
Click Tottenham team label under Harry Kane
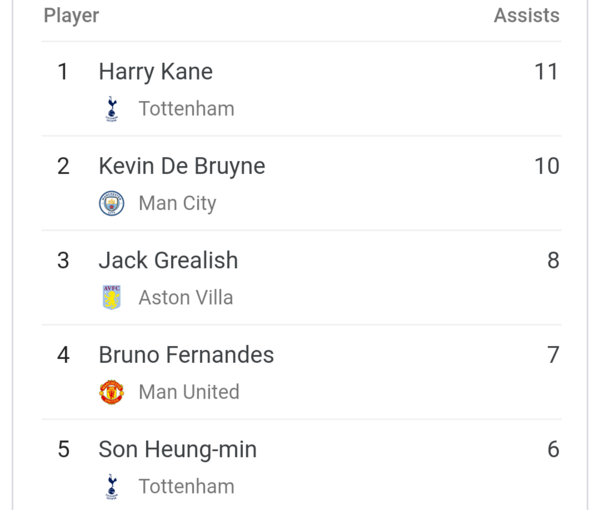point(187,109)
